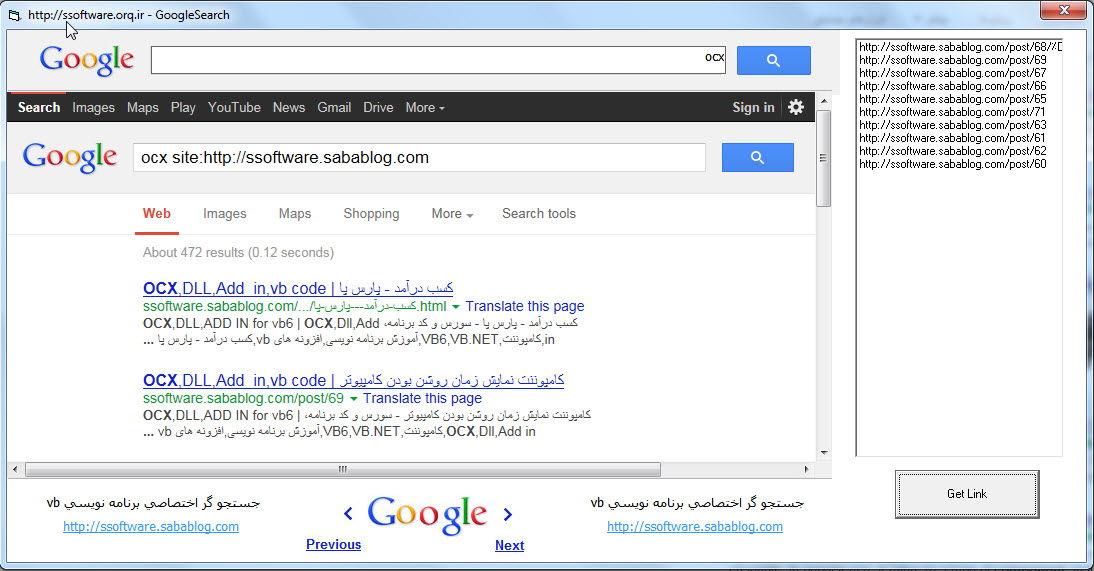Click the right arrow beside bottom Google logo
Viewport: 1094px width, 571px height.
[x=507, y=514]
